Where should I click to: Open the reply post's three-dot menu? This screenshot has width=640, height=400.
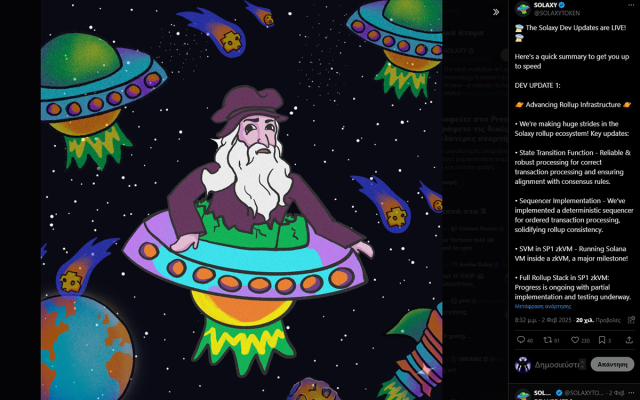point(631,393)
